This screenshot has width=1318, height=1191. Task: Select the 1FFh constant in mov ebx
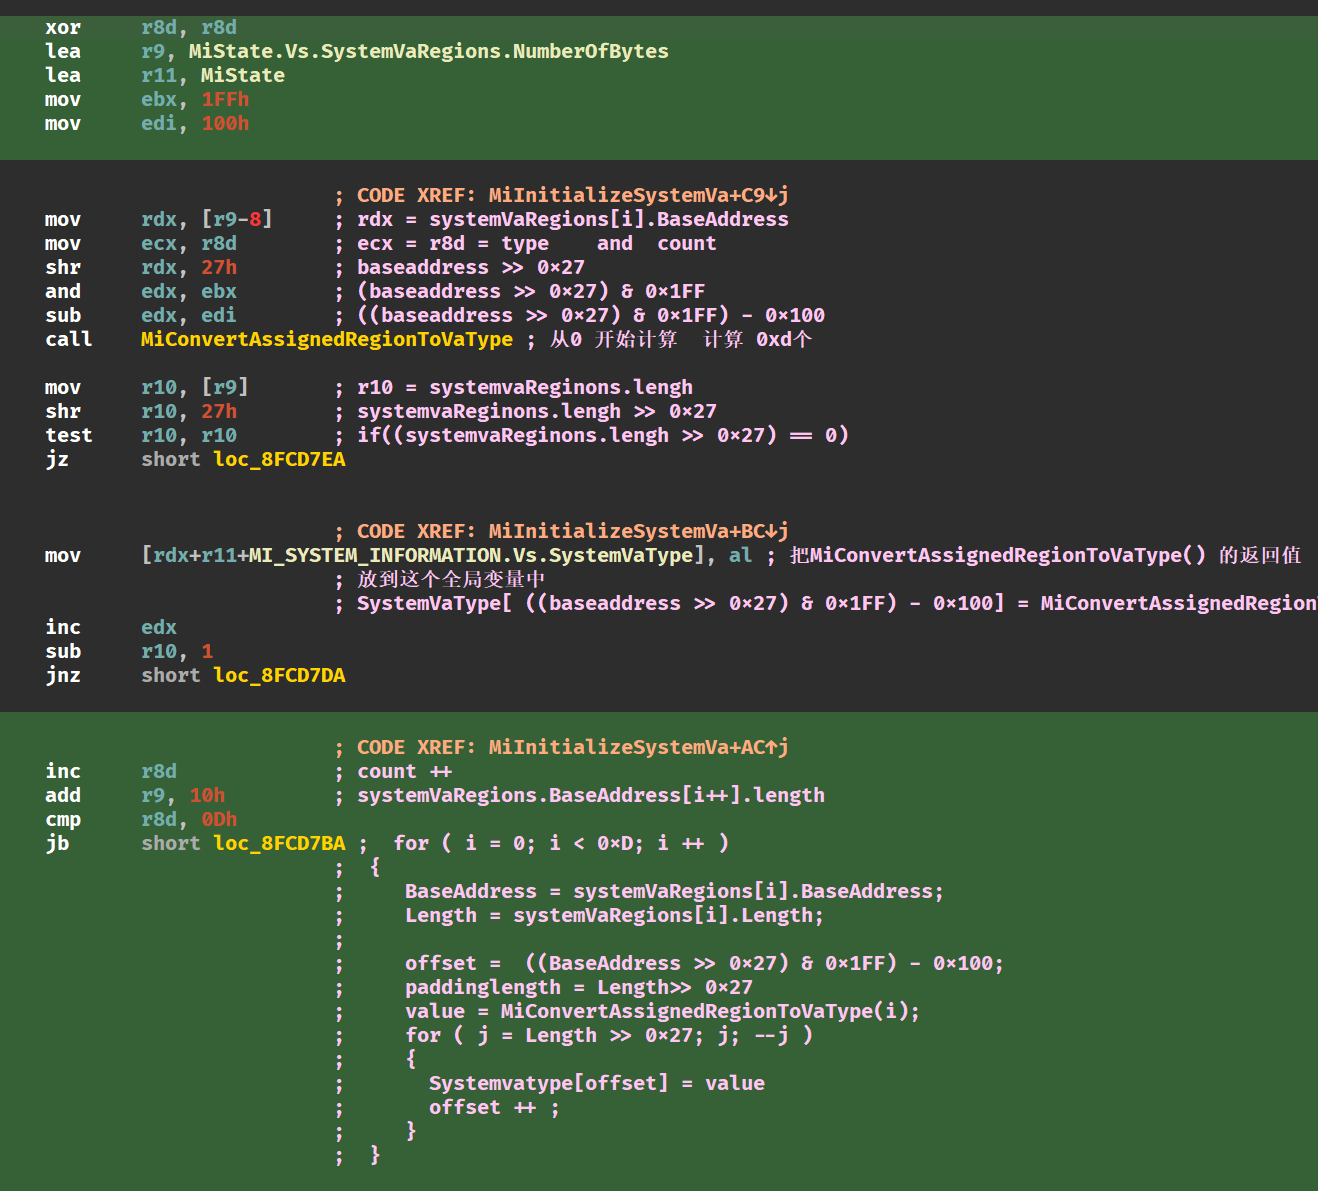coord(225,99)
